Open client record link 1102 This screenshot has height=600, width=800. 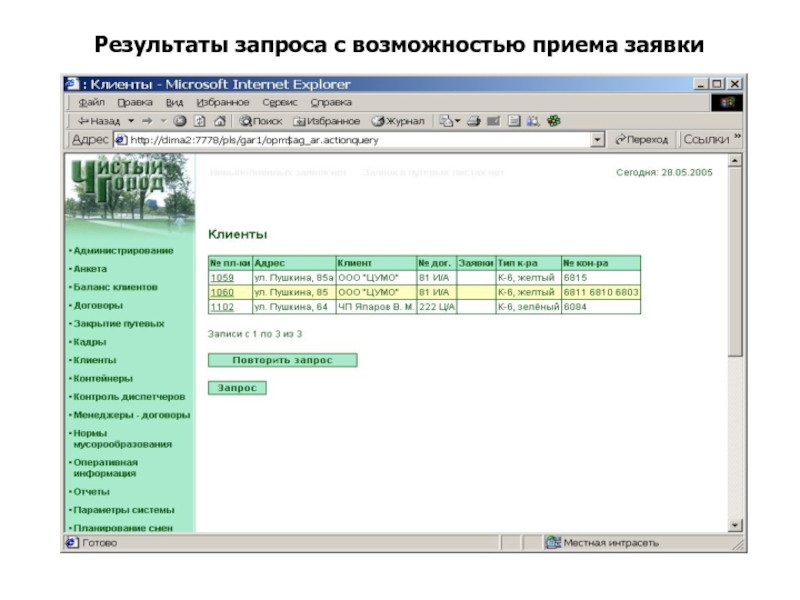click(221, 307)
